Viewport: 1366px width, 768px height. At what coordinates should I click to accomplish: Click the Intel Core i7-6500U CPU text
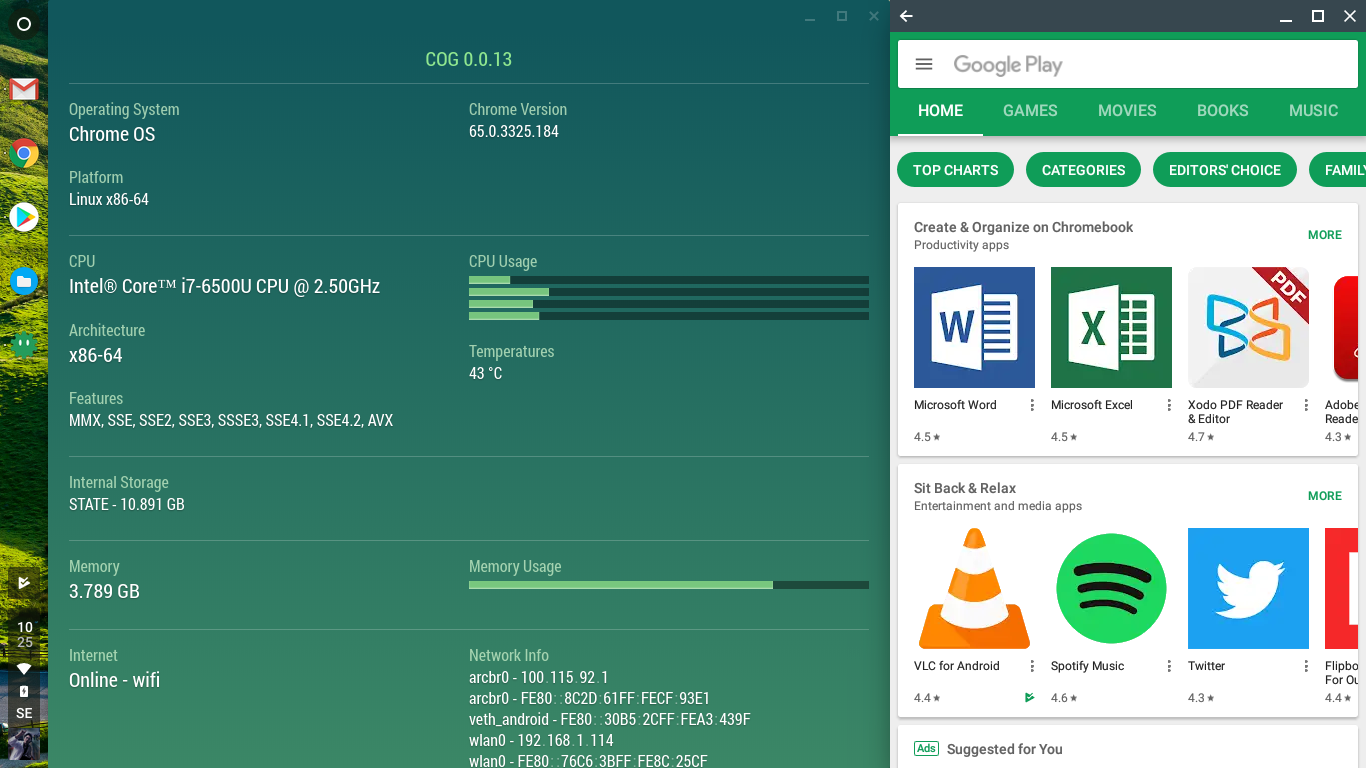tap(225, 286)
